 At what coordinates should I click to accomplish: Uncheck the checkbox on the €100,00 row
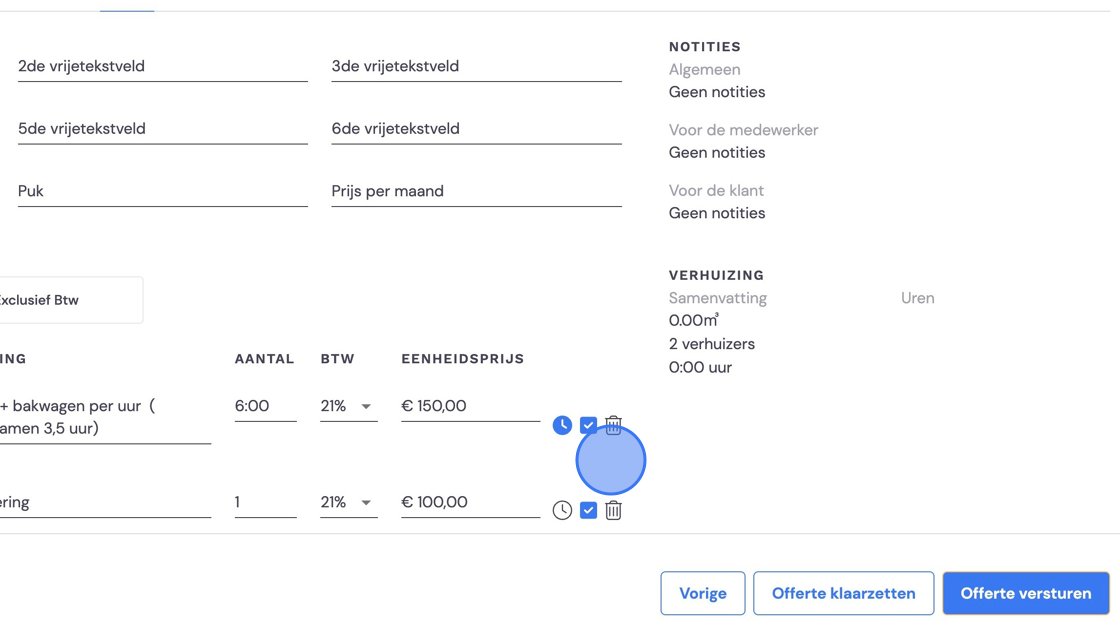pos(588,510)
